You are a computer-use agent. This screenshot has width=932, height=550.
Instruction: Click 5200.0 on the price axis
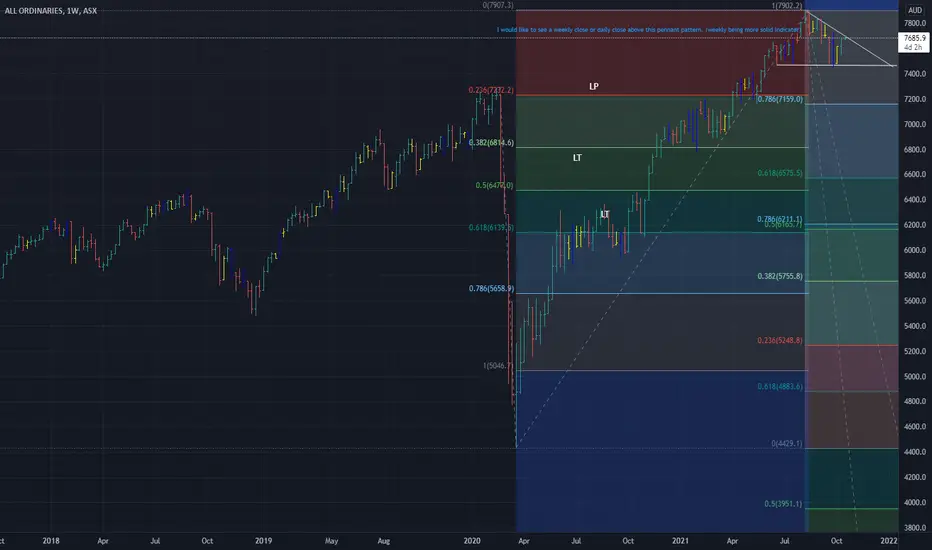915,351
